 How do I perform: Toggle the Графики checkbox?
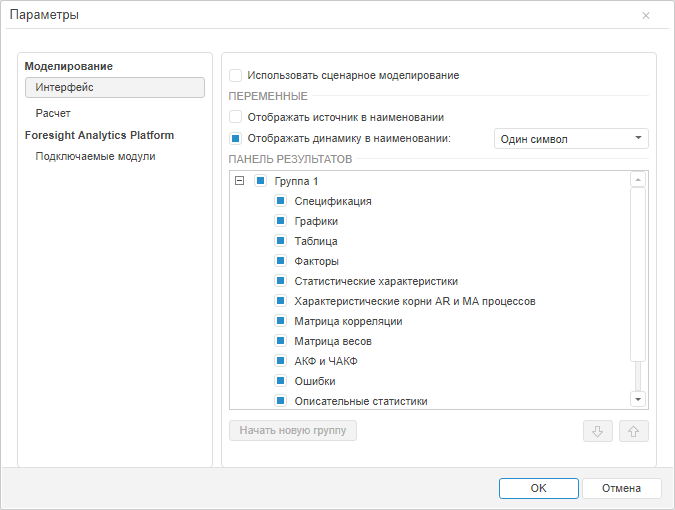pos(281,221)
